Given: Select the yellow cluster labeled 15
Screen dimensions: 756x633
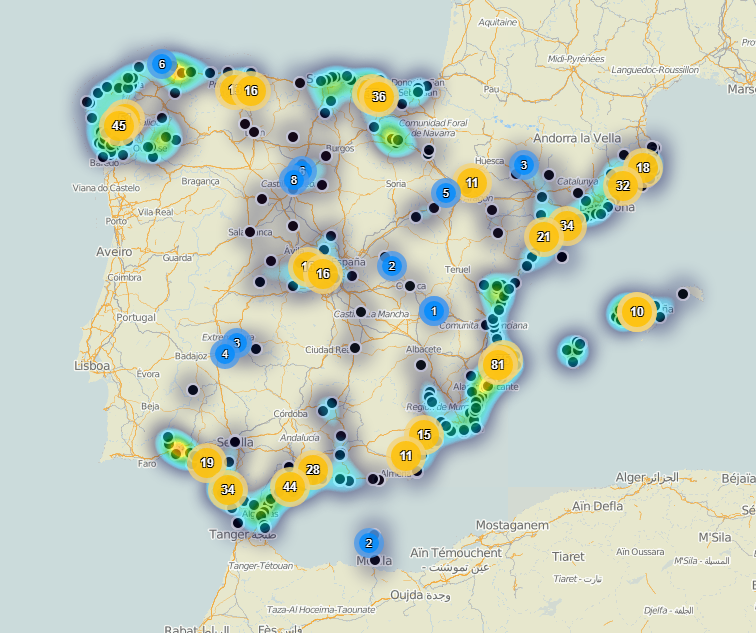Looking at the screenshot, I should (424, 435).
